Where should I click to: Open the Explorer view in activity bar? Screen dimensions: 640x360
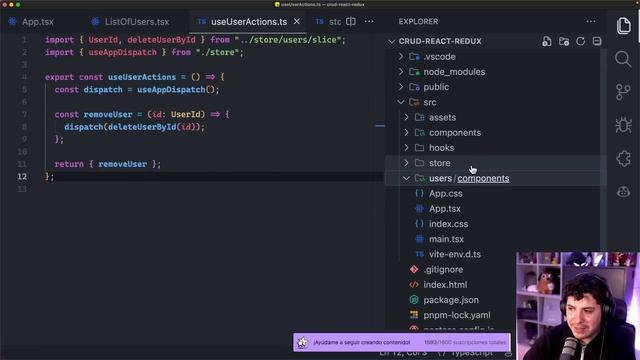[623, 26]
